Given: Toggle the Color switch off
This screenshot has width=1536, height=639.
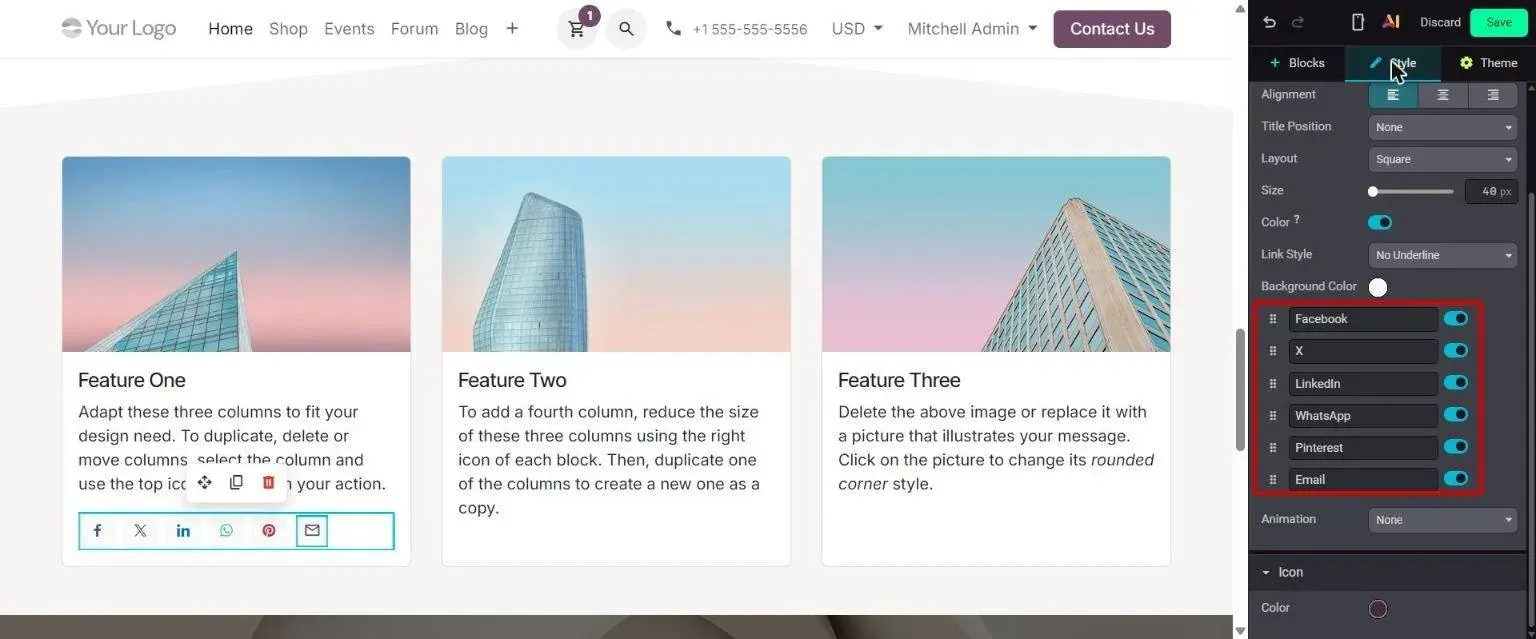Looking at the screenshot, I should click(x=1380, y=222).
